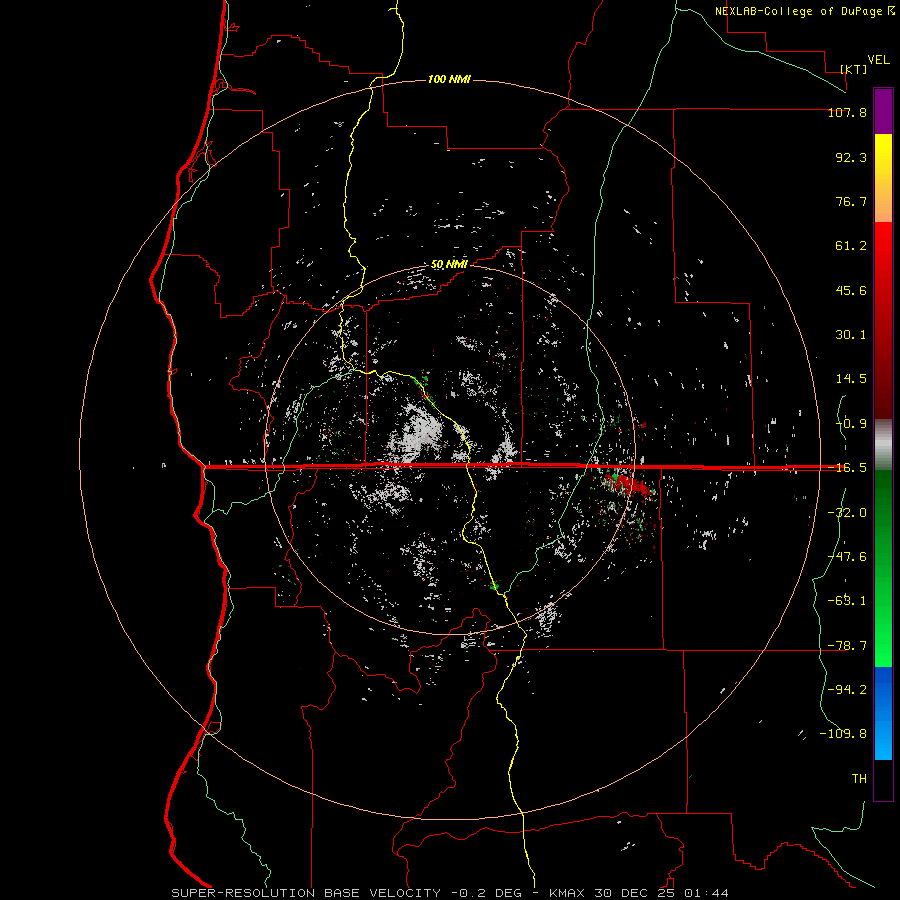Click the KMAX radar site identifier

[568, 893]
